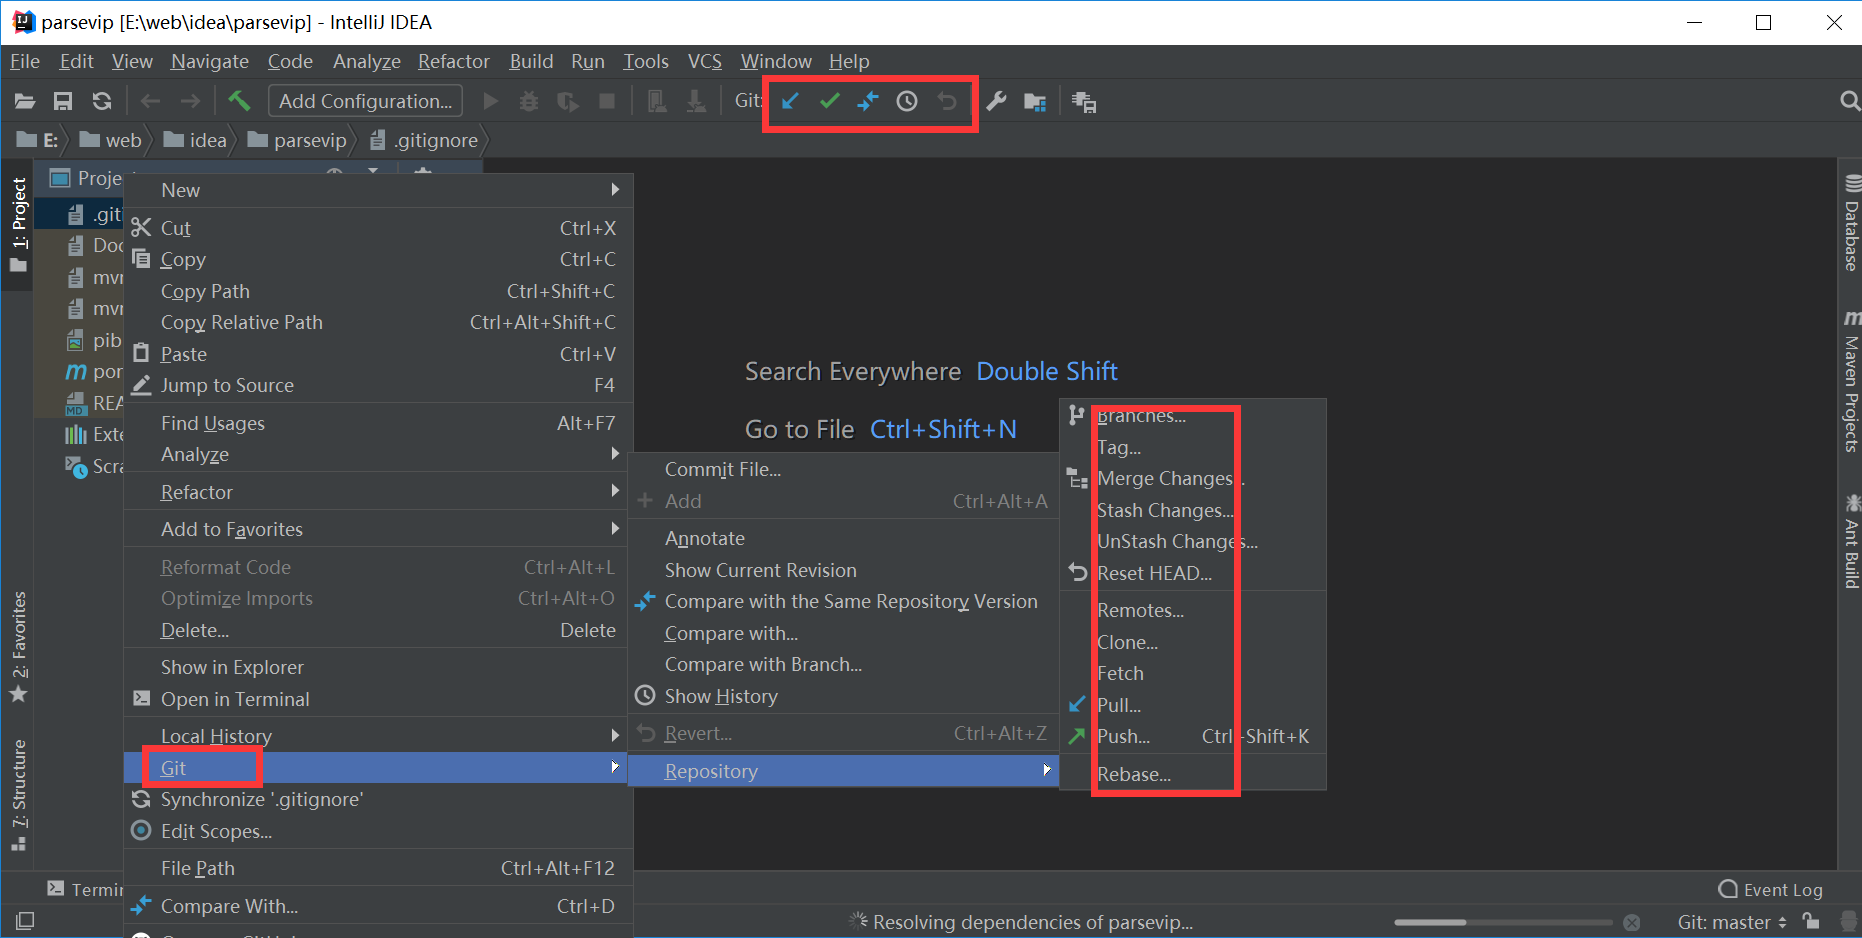Select Push in the Repository submenu
The image size is (1862, 938).
point(1193,736)
